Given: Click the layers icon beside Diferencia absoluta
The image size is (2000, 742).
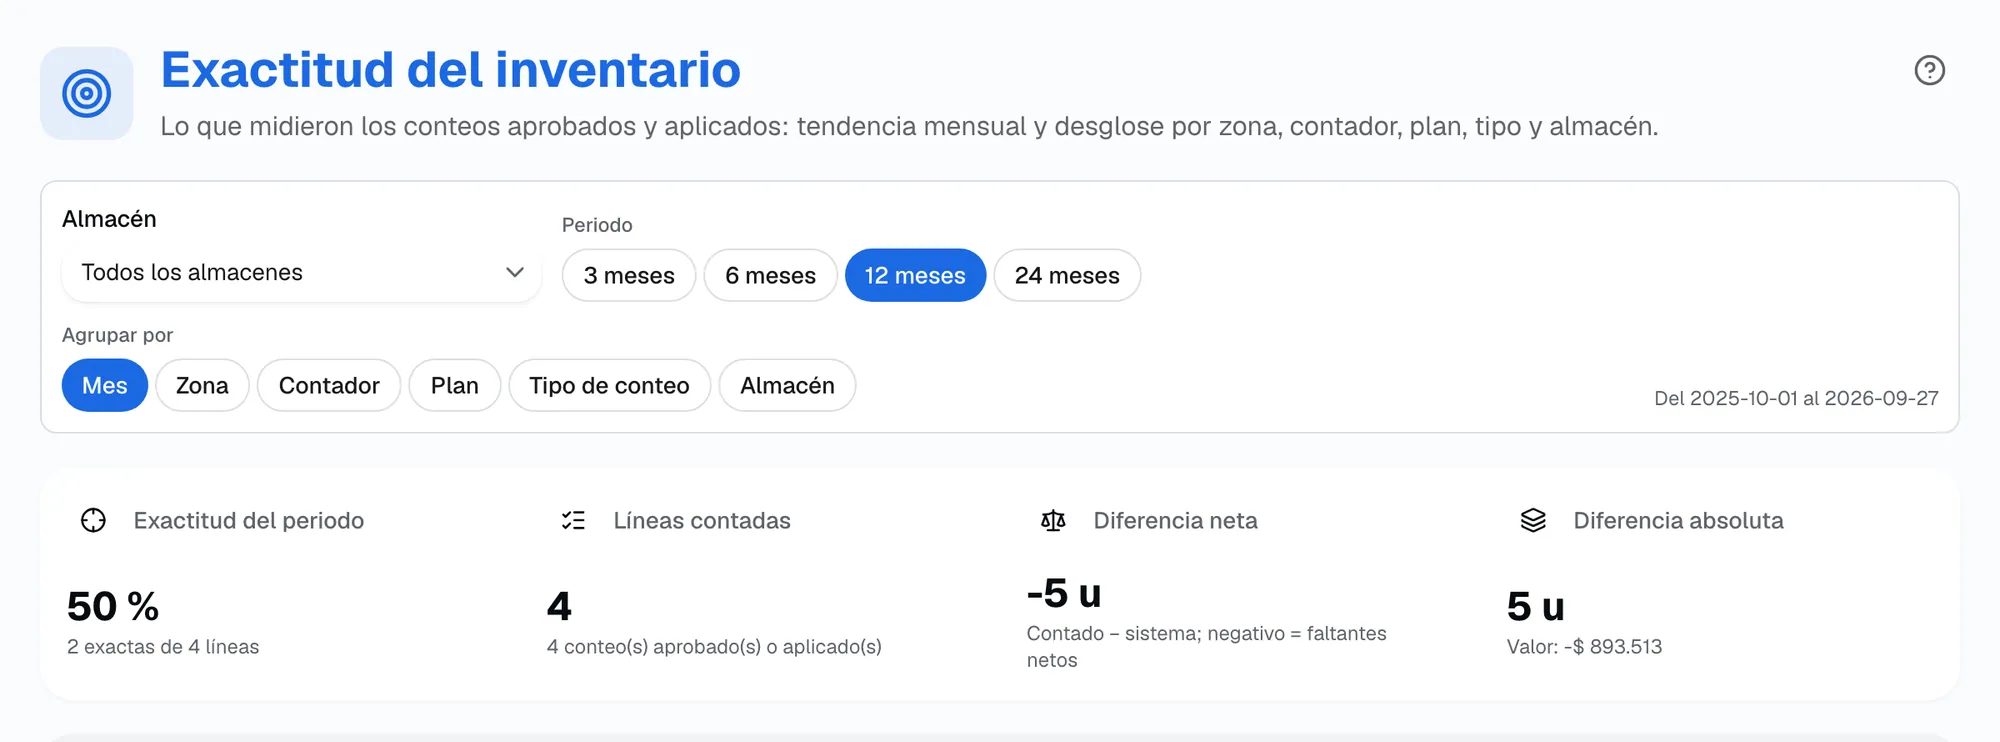Looking at the screenshot, I should click(1533, 520).
